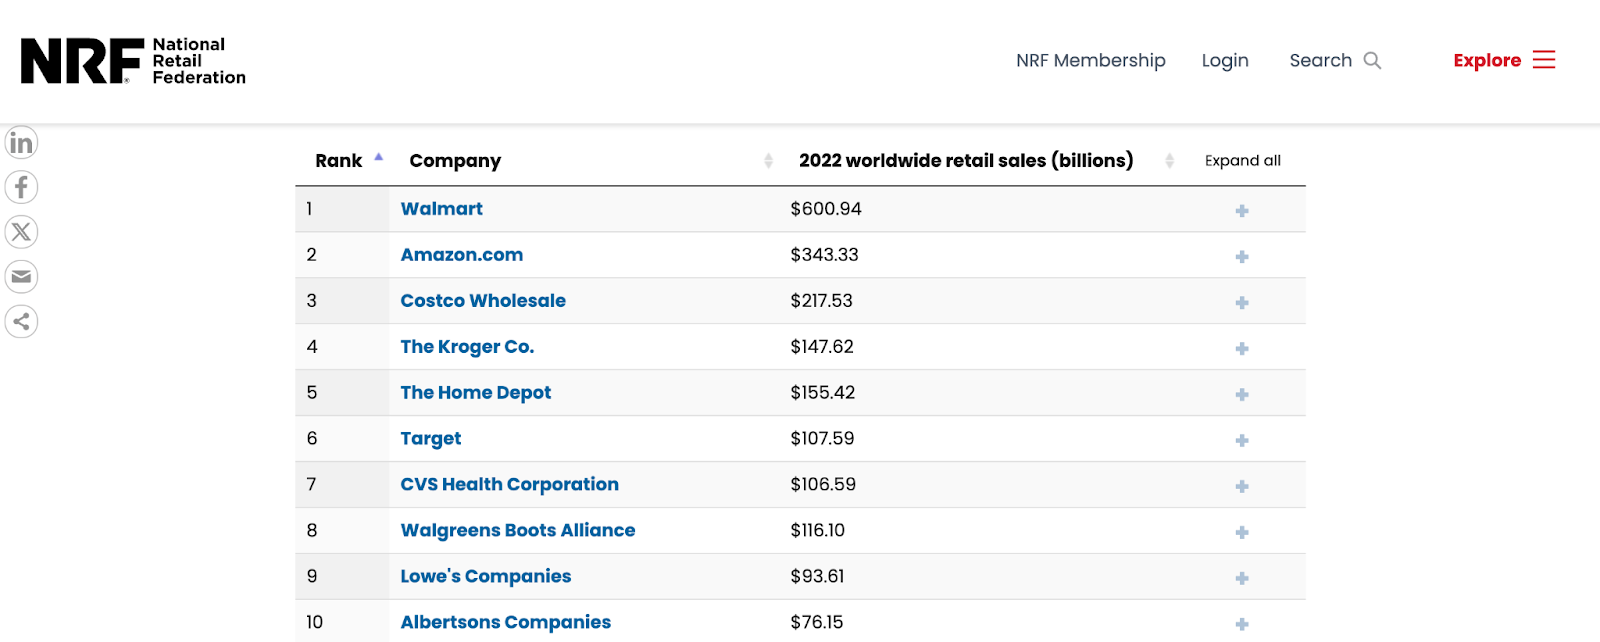This screenshot has height=642, width=1600.
Task: Open the generic share icon
Action: 21,322
